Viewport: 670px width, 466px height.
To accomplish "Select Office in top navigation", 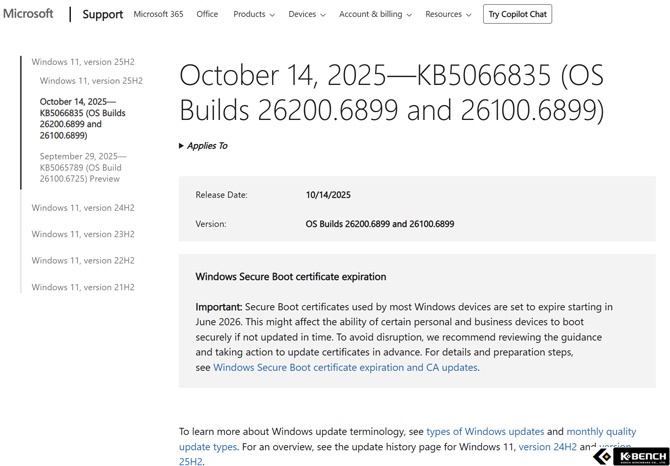I will [207, 14].
